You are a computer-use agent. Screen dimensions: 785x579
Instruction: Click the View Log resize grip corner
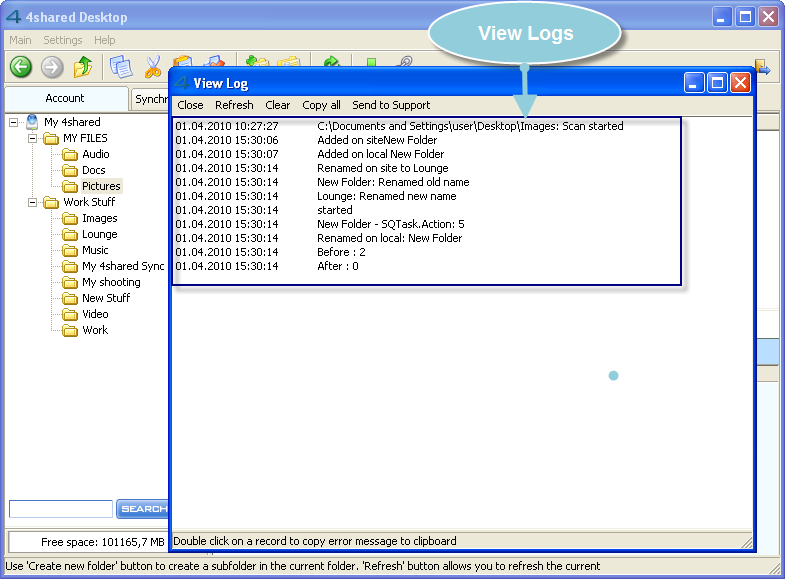click(x=746, y=543)
